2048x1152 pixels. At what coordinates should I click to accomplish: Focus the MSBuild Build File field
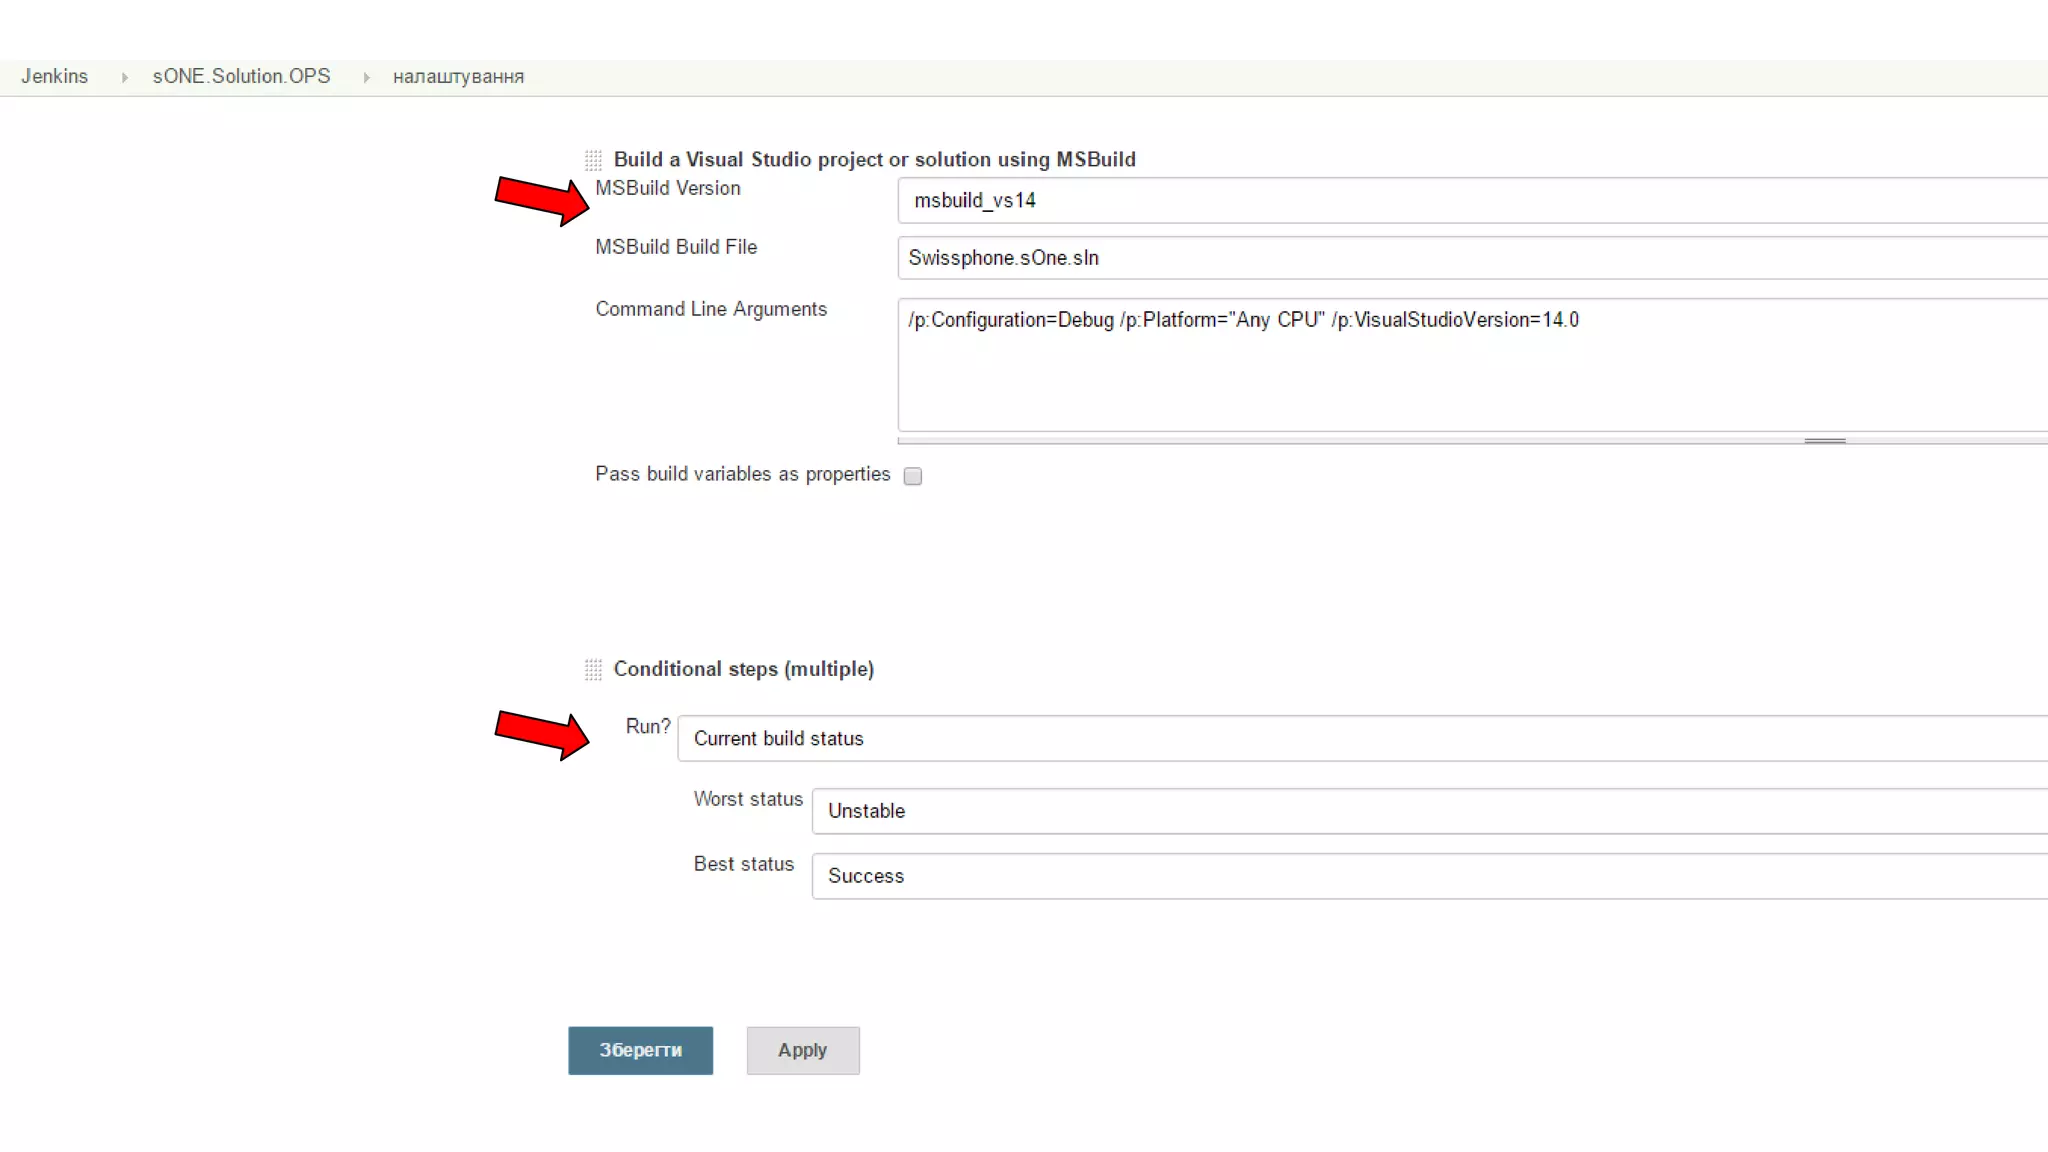tap(1470, 258)
